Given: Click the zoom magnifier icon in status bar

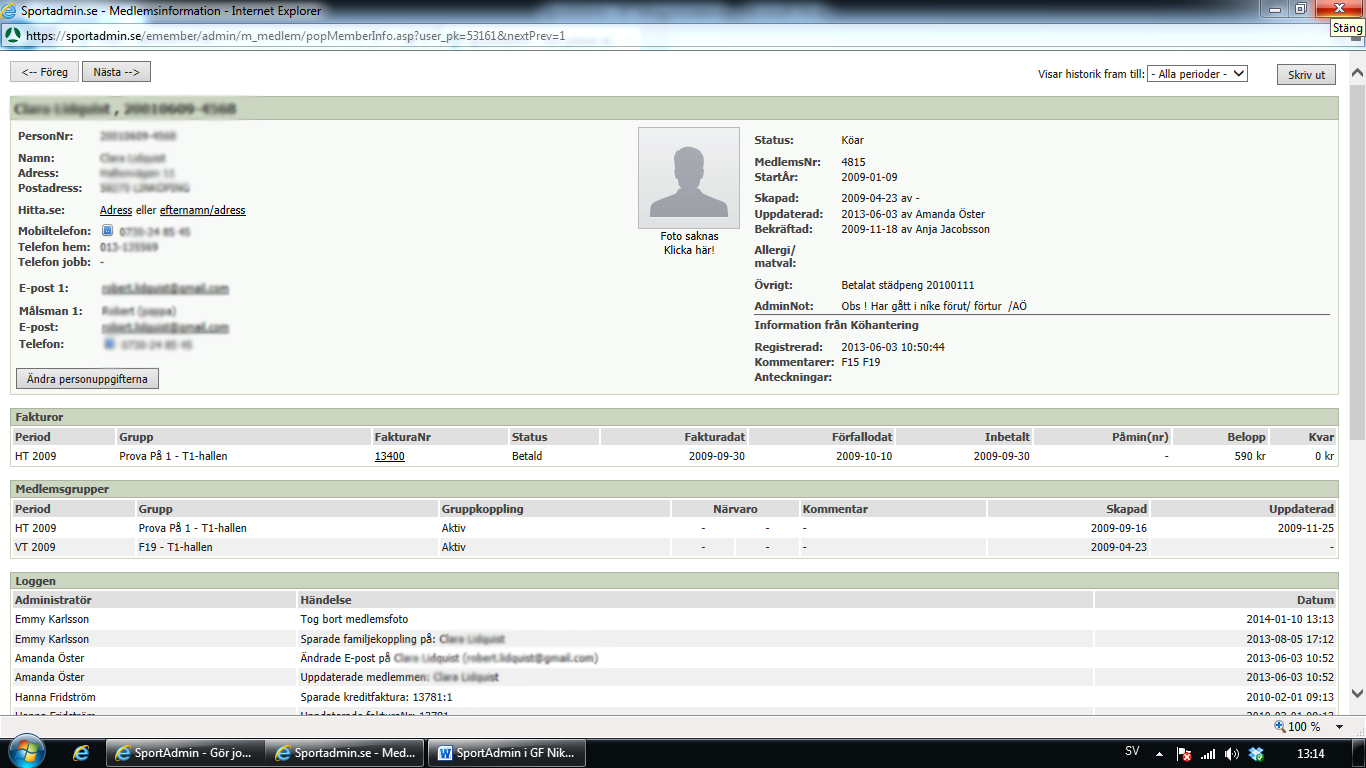Looking at the screenshot, I should [1280, 727].
